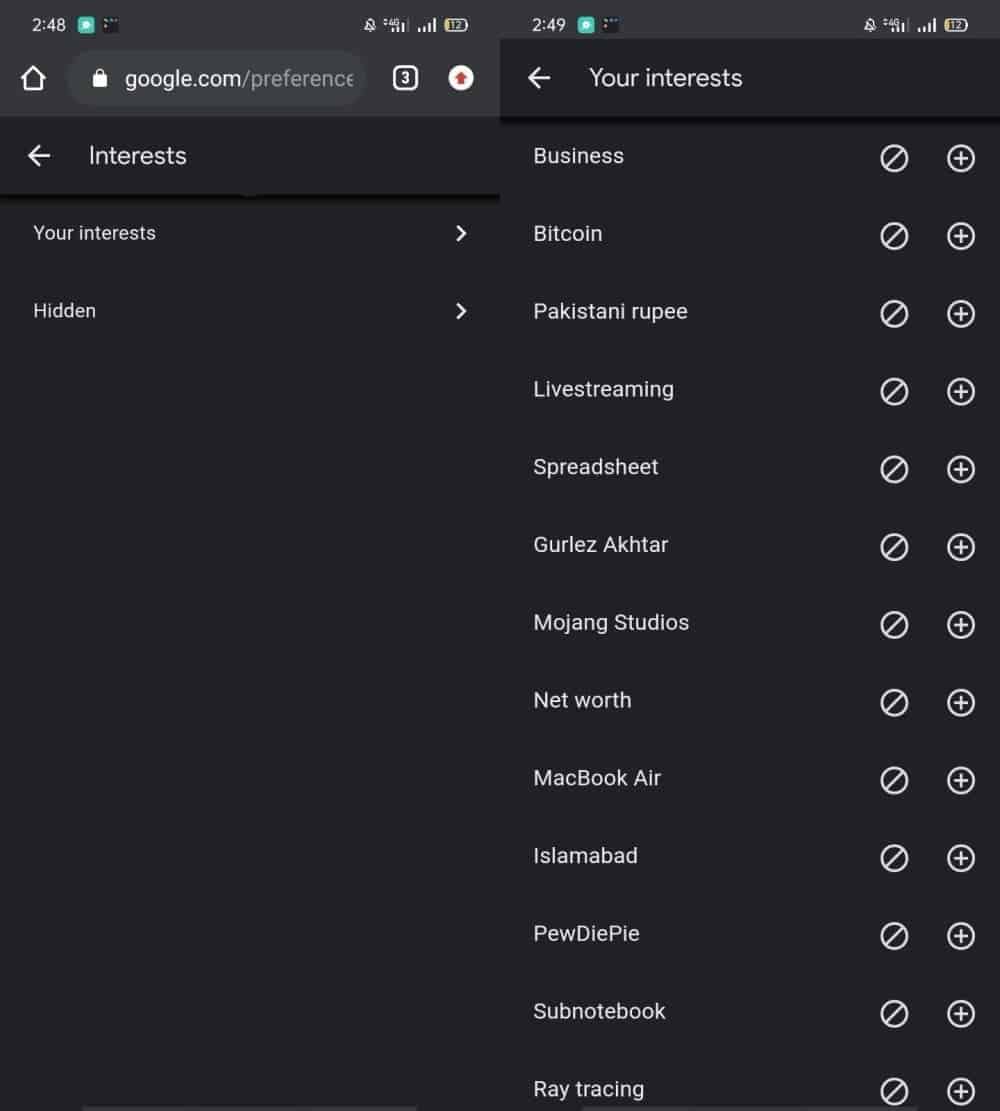Screen dimensions: 1000x1111
Task: Follow Mojang Studios with plus icon
Action: click(x=960, y=625)
